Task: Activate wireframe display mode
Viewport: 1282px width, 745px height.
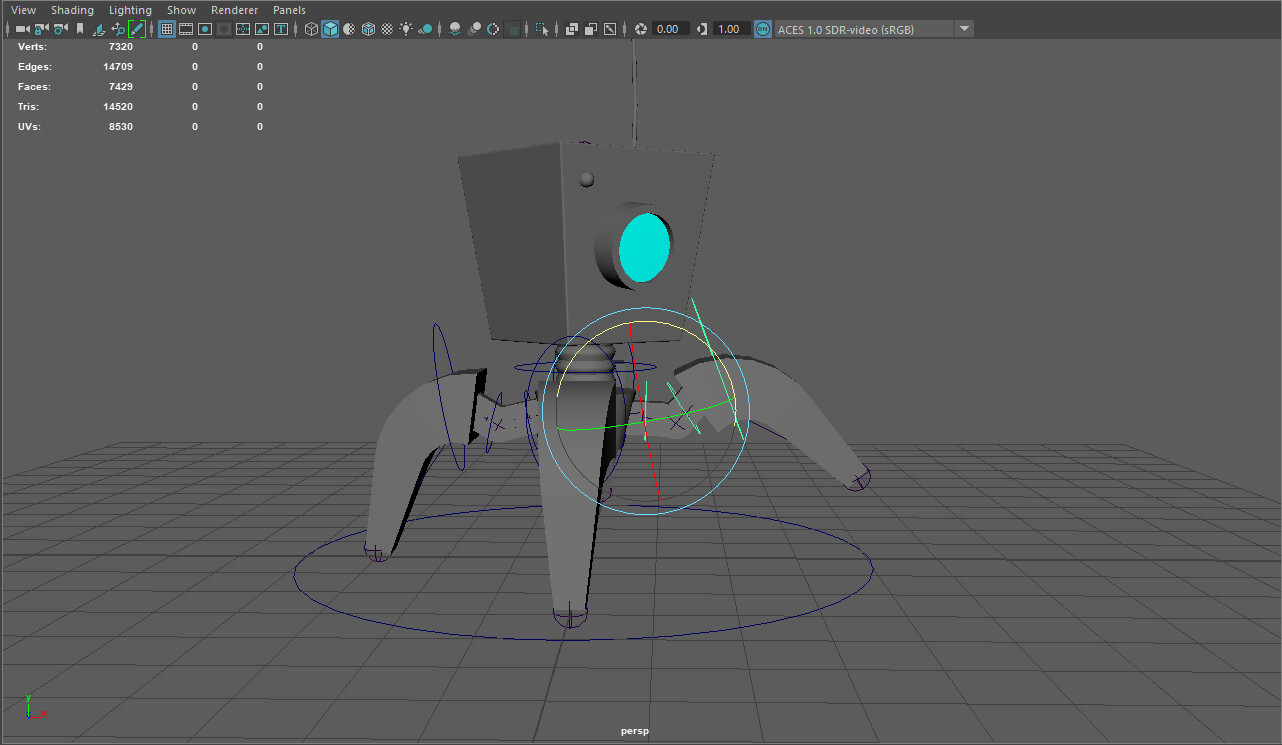Action: [x=310, y=28]
